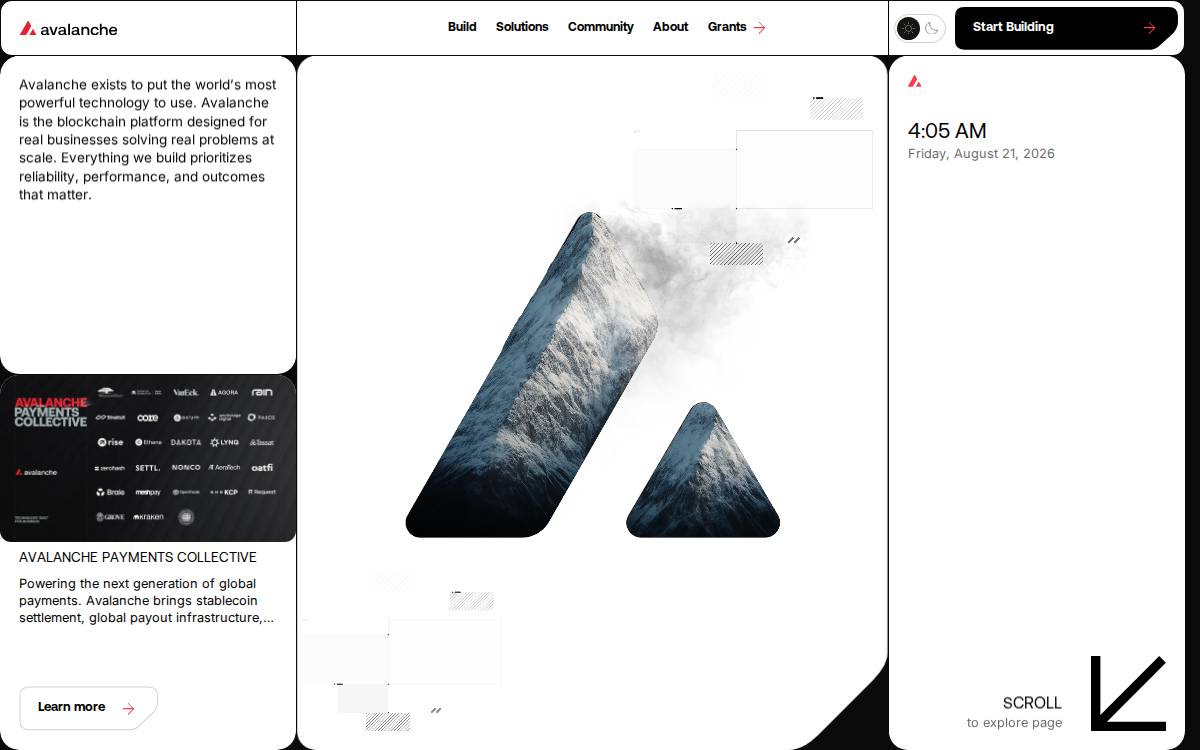This screenshot has height=750, width=1200.
Task: Click the Avalanche logo in the header
Action: (69, 29)
